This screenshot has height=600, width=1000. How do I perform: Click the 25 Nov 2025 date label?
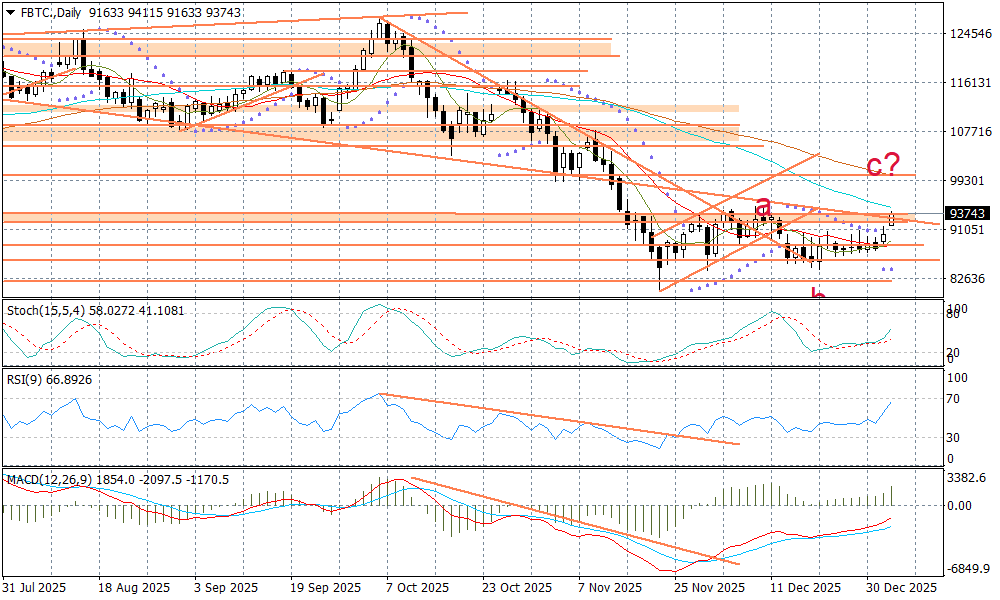pos(710,587)
